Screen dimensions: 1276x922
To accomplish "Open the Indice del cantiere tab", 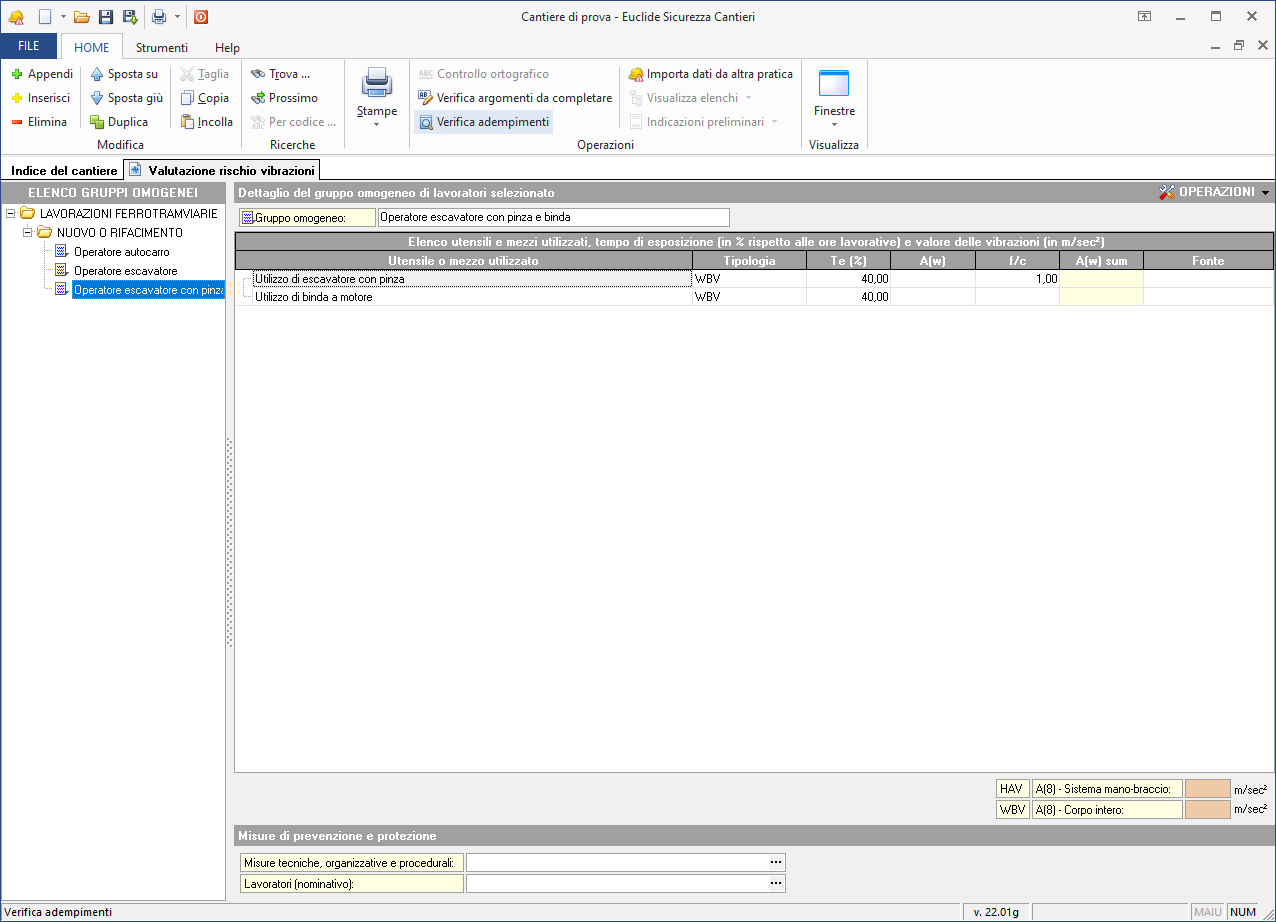I will pos(64,171).
